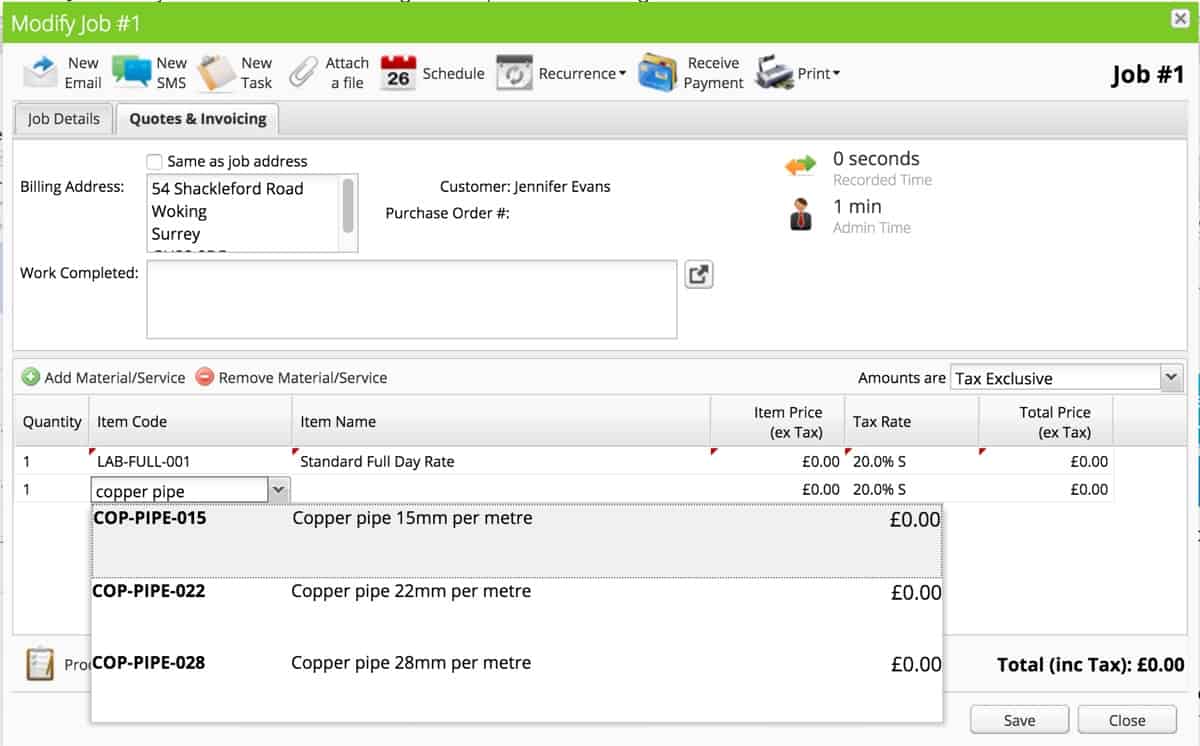Choose COP-PIPE-022 Copper pipe 22mm suggestion
Image resolution: width=1200 pixels, height=746 pixels.
pyautogui.click(x=516, y=613)
